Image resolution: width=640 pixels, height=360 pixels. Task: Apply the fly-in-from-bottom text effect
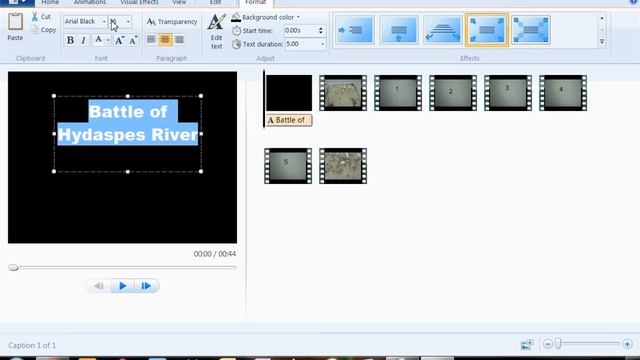399,30
